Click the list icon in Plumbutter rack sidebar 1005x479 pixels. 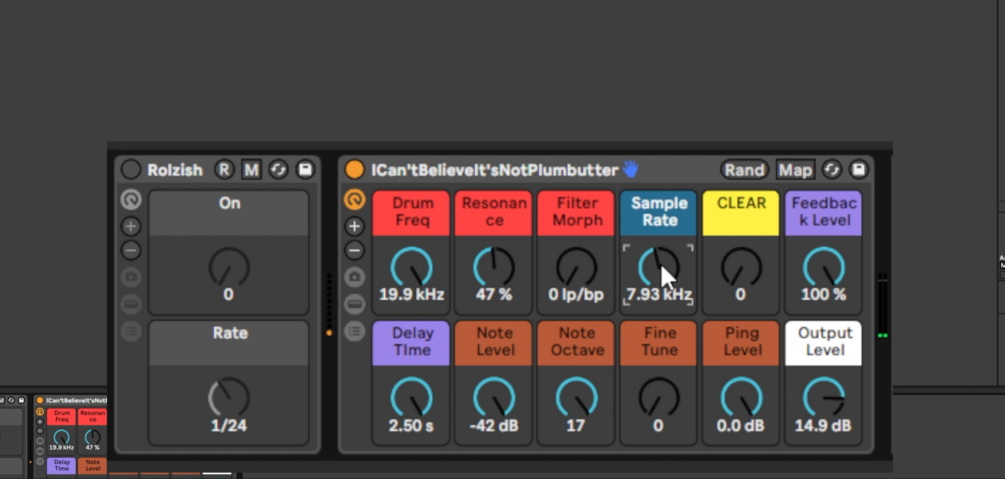pyautogui.click(x=354, y=331)
